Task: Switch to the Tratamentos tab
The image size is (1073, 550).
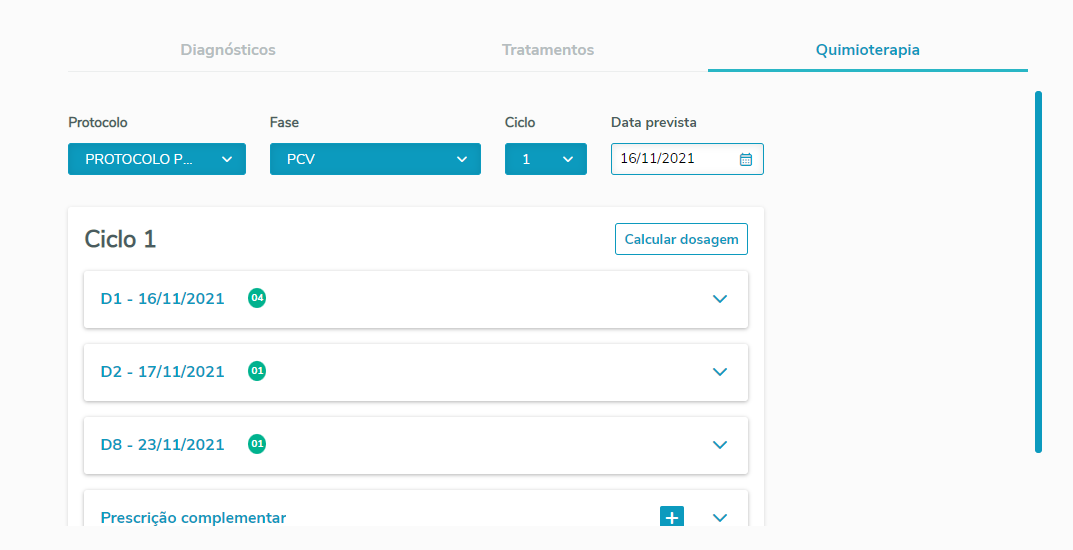Action: tap(548, 50)
